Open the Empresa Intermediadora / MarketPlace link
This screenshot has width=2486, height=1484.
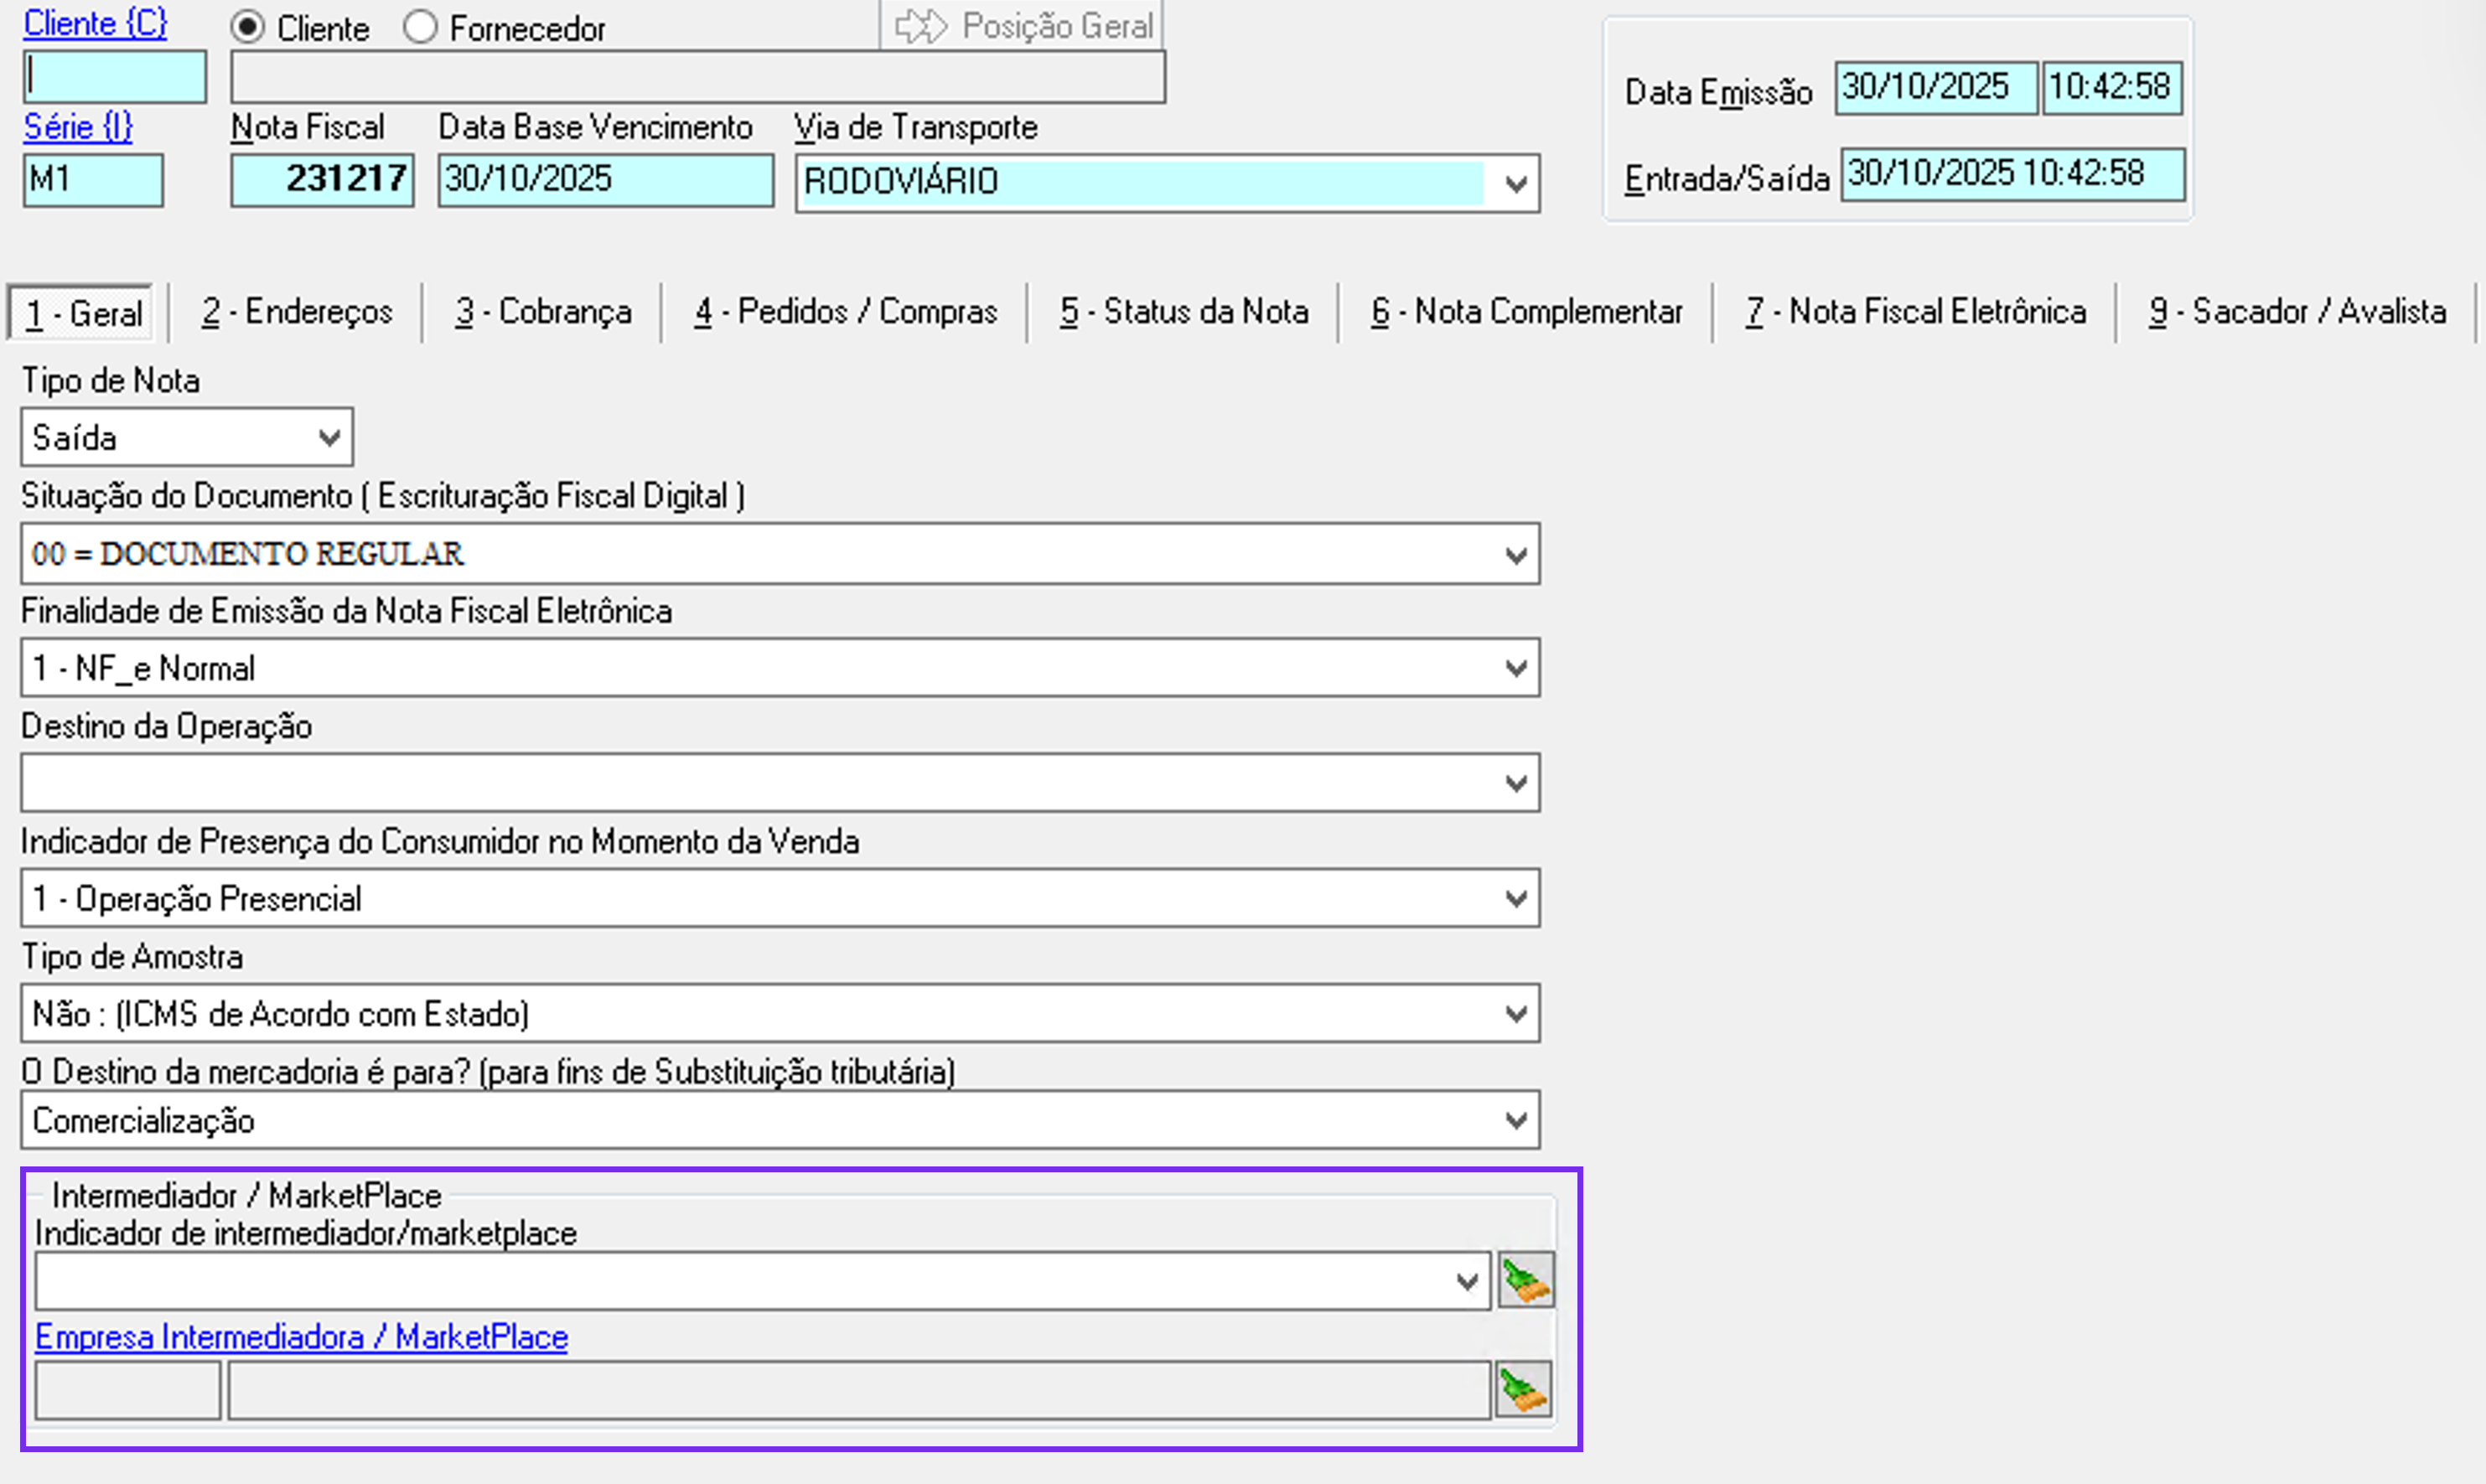point(301,1337)
